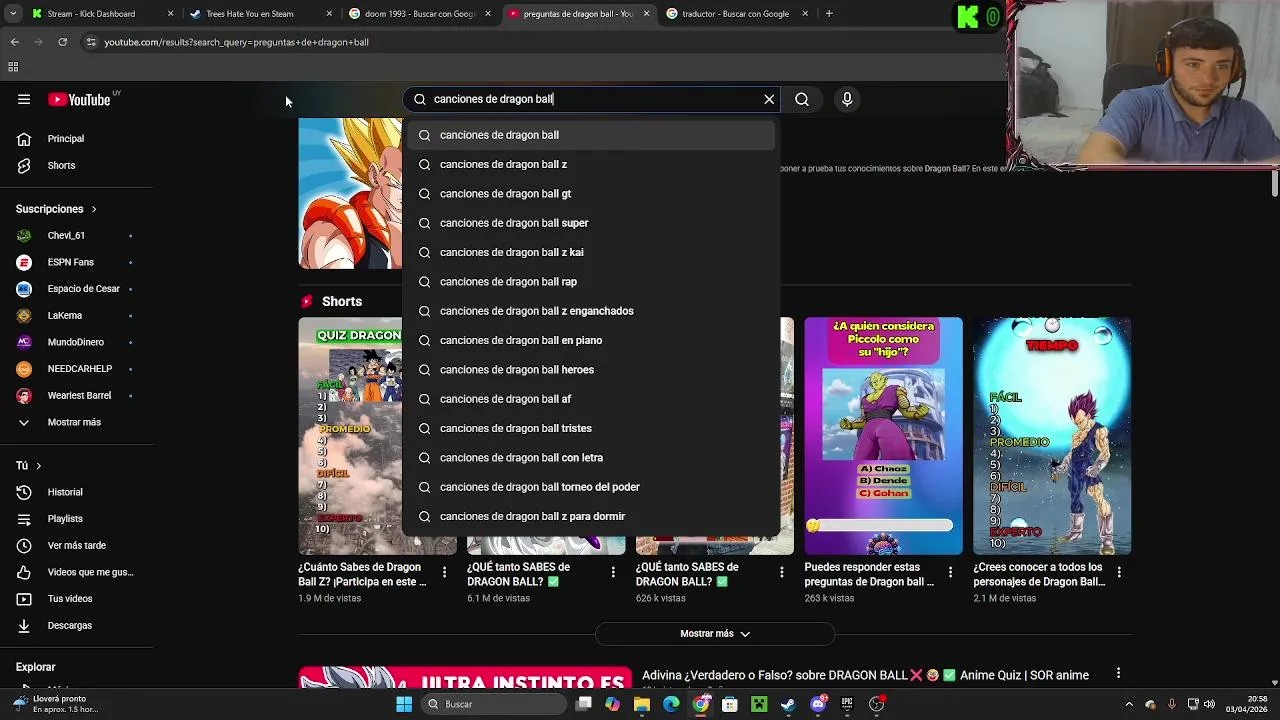Open Principal in the sidebar

click(x=66, y=139)
